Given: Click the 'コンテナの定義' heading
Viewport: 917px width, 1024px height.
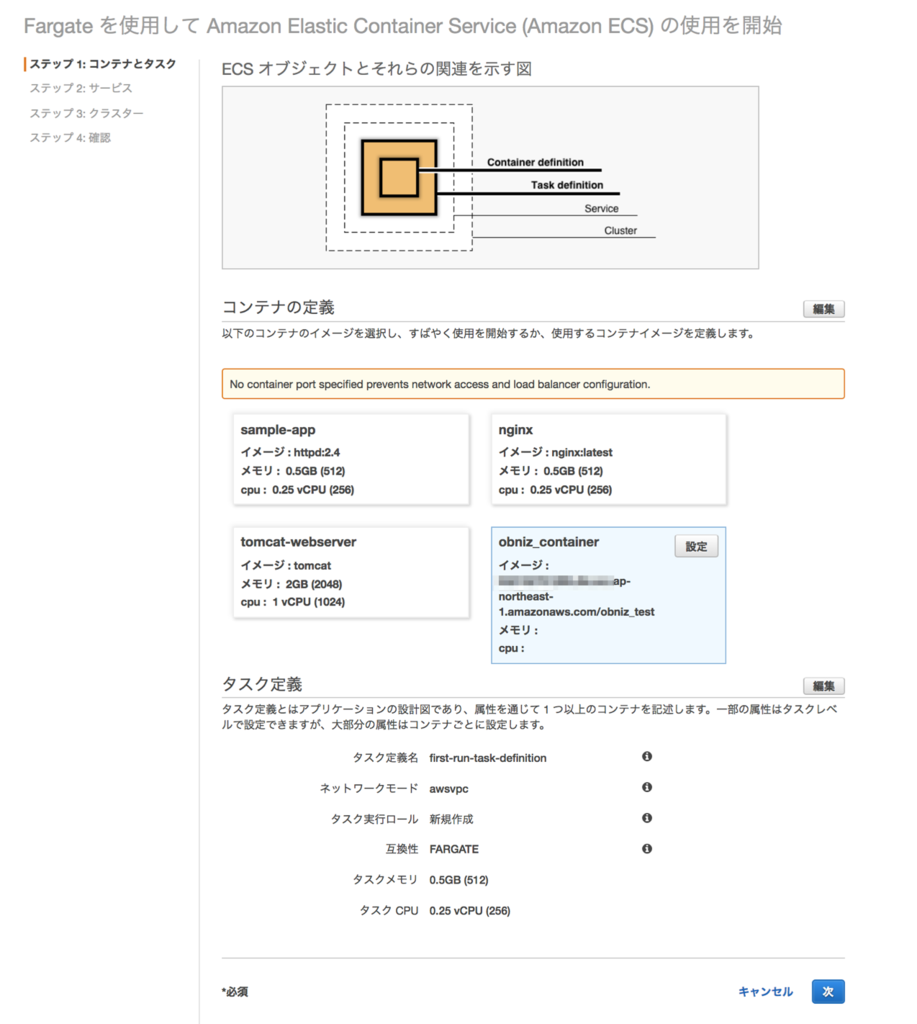Looking at the screenshot, I should click(x=278, y=307).
